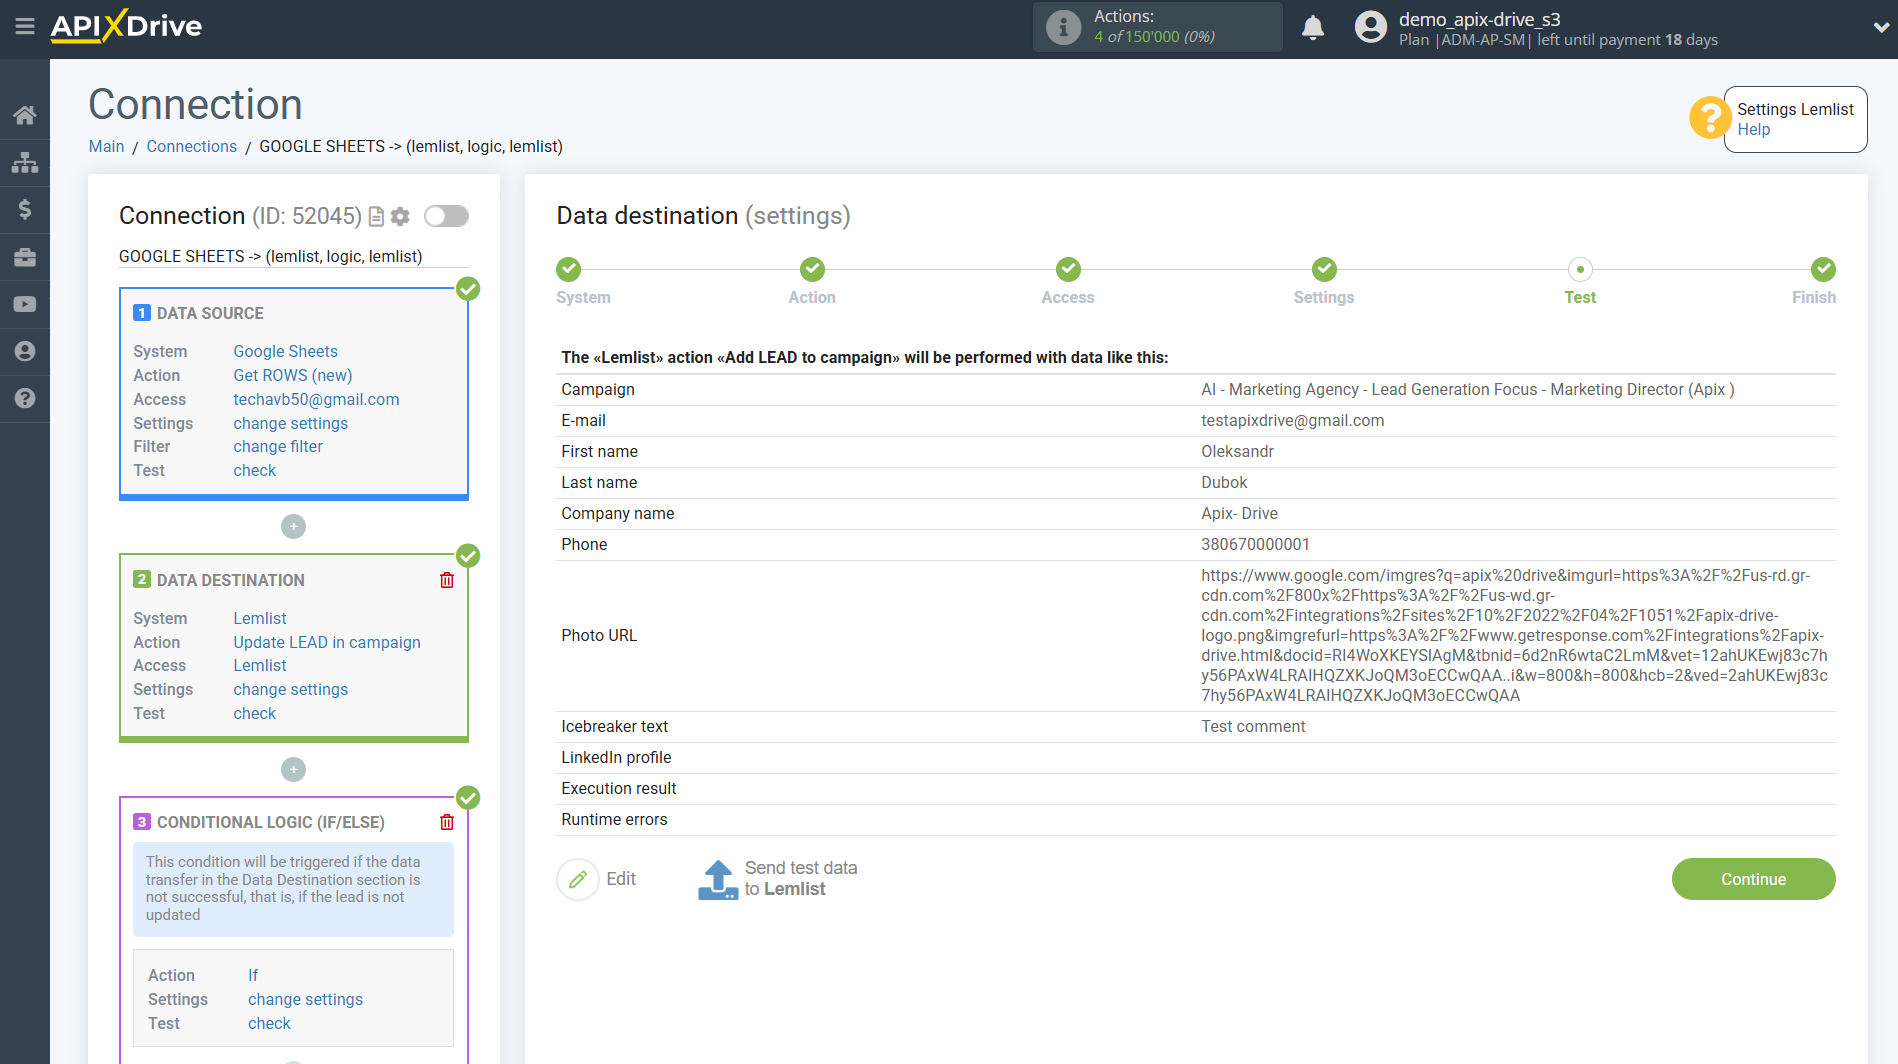Click the Send test data to Lemlist label
This screenshot has height=1064, width=1898.
(x=801, y=879)
